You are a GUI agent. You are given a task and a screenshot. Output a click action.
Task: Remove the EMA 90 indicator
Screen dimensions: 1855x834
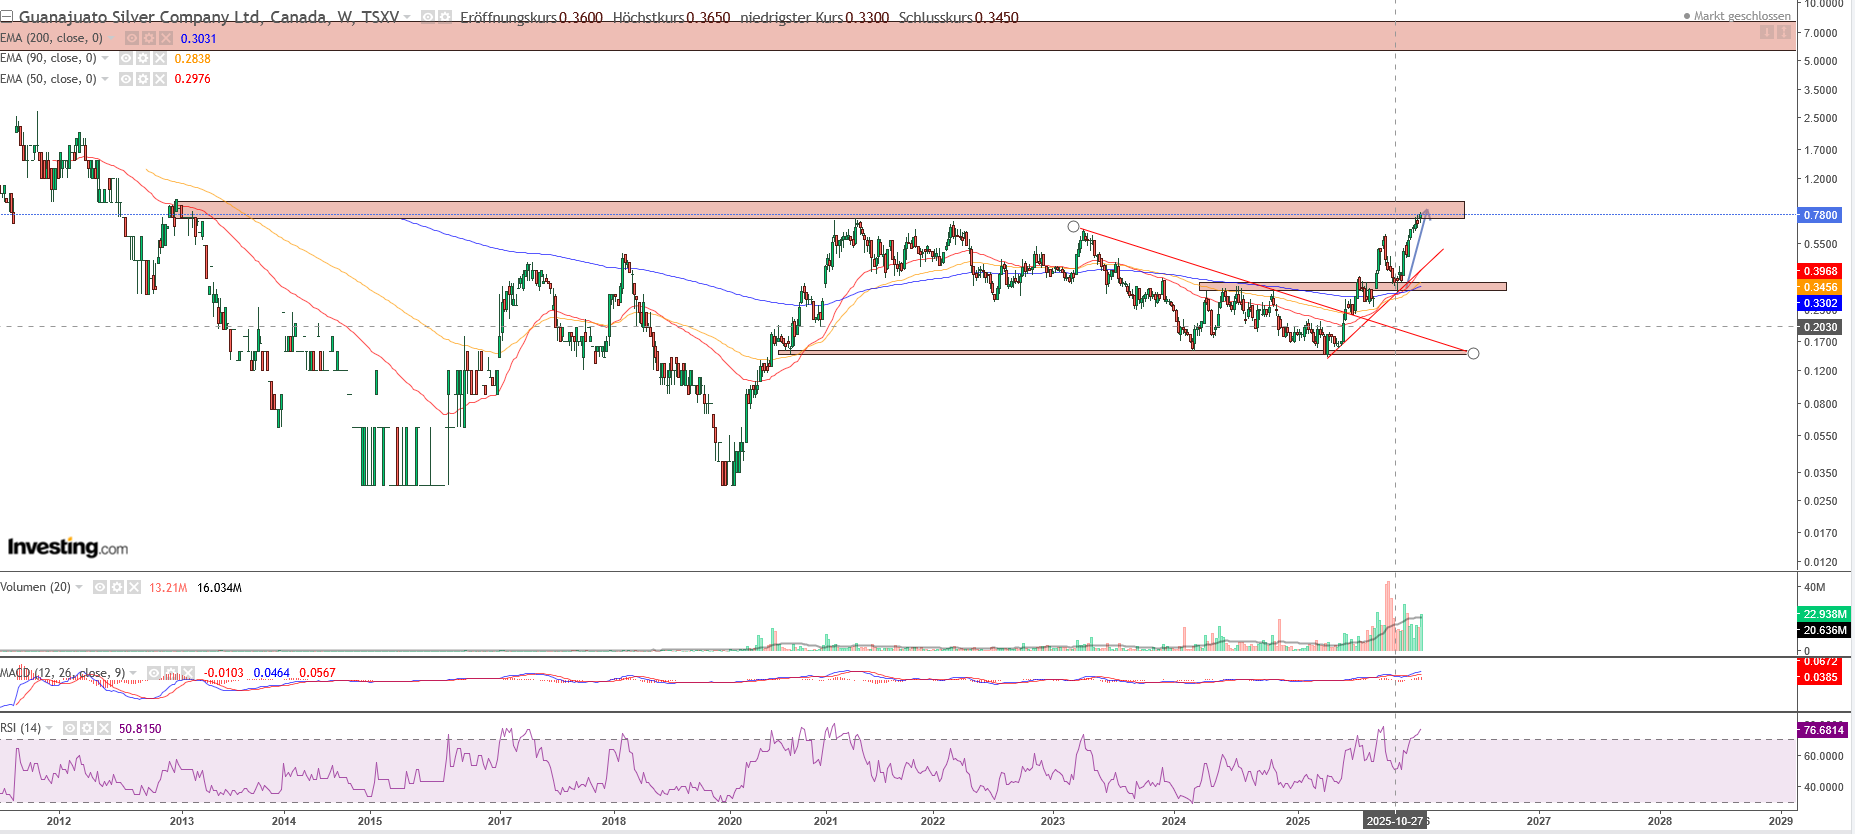pyautogui.click(x=160, y=59)
